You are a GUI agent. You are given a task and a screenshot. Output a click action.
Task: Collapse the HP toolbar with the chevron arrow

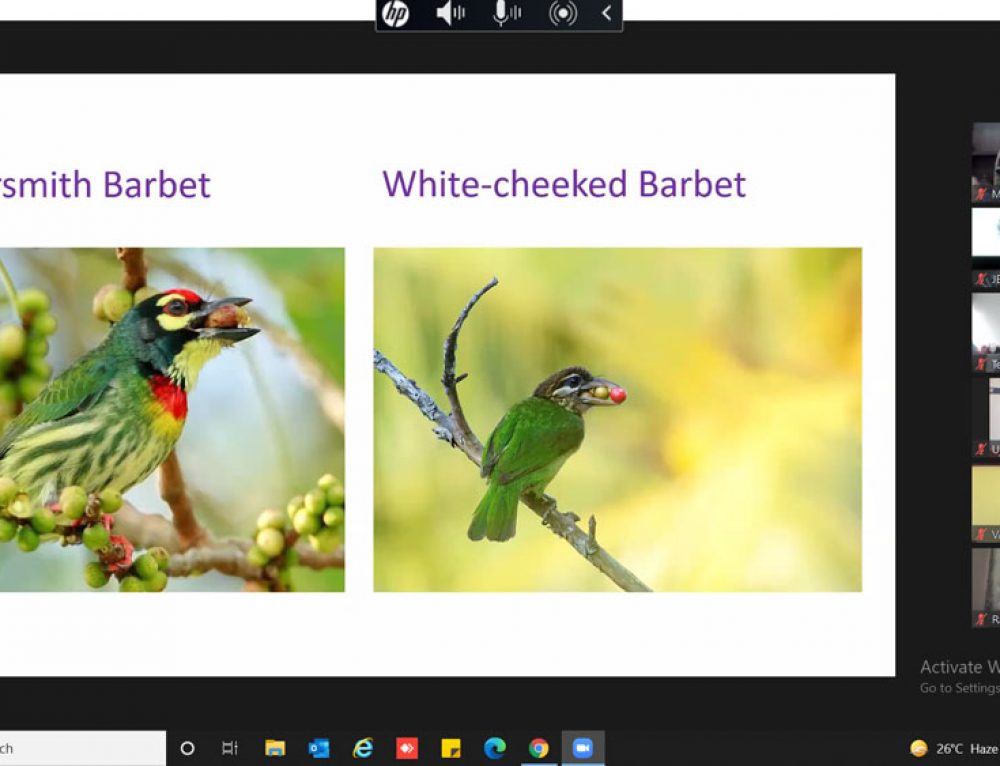pyautogui.click(x=607, y=13)
